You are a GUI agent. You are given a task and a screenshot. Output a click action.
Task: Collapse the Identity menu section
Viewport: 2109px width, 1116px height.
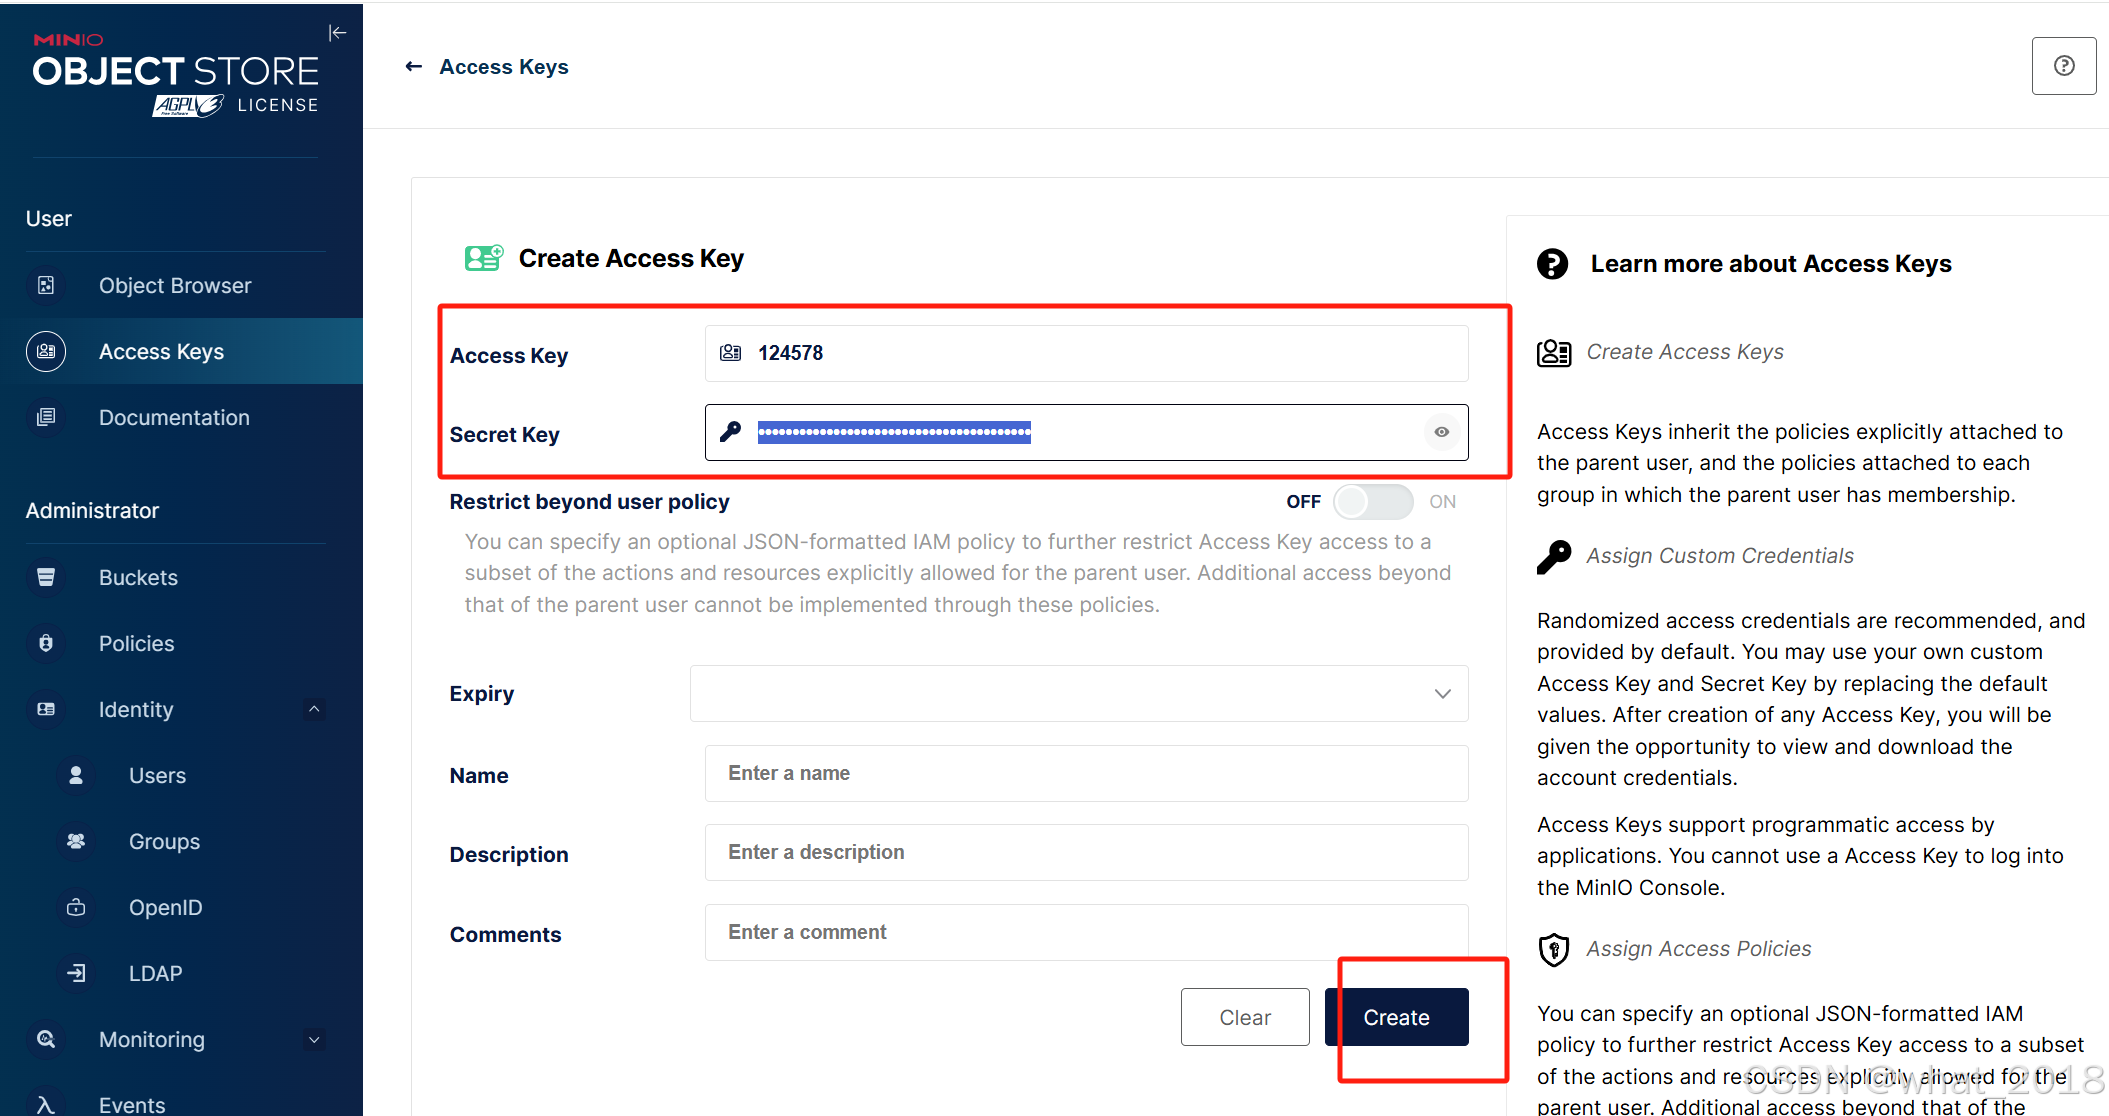(x=314, y=710)
